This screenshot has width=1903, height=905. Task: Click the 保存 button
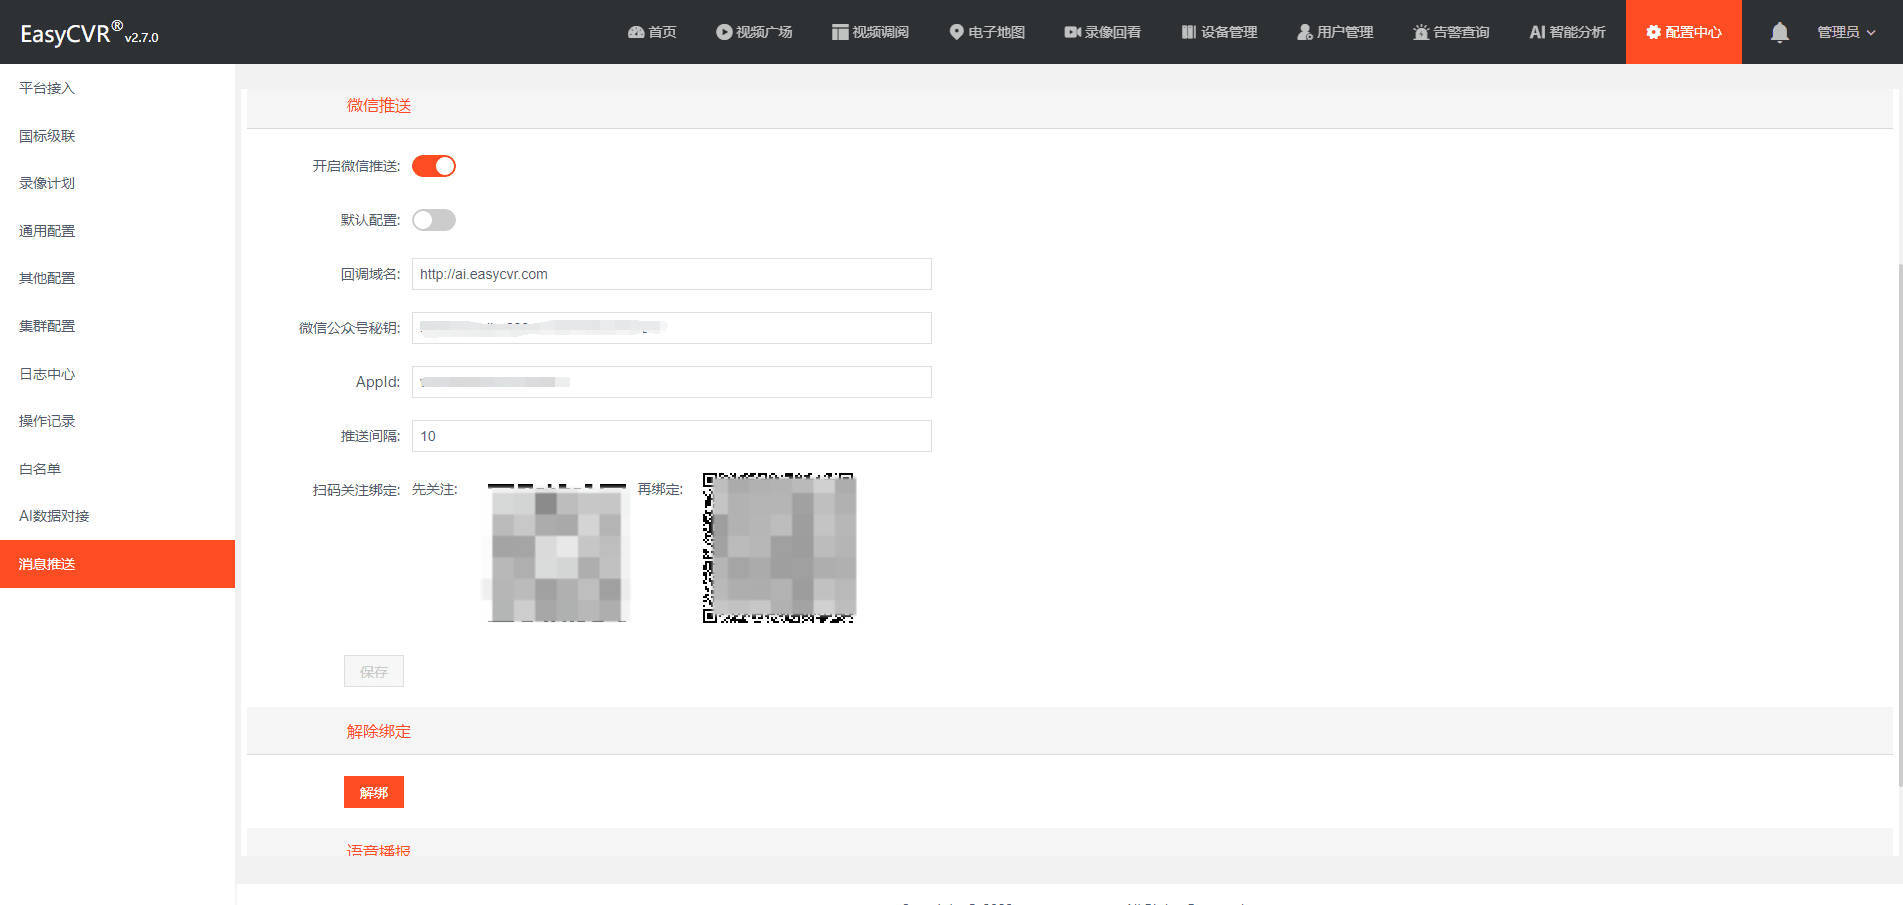click(x=374, y=671)
